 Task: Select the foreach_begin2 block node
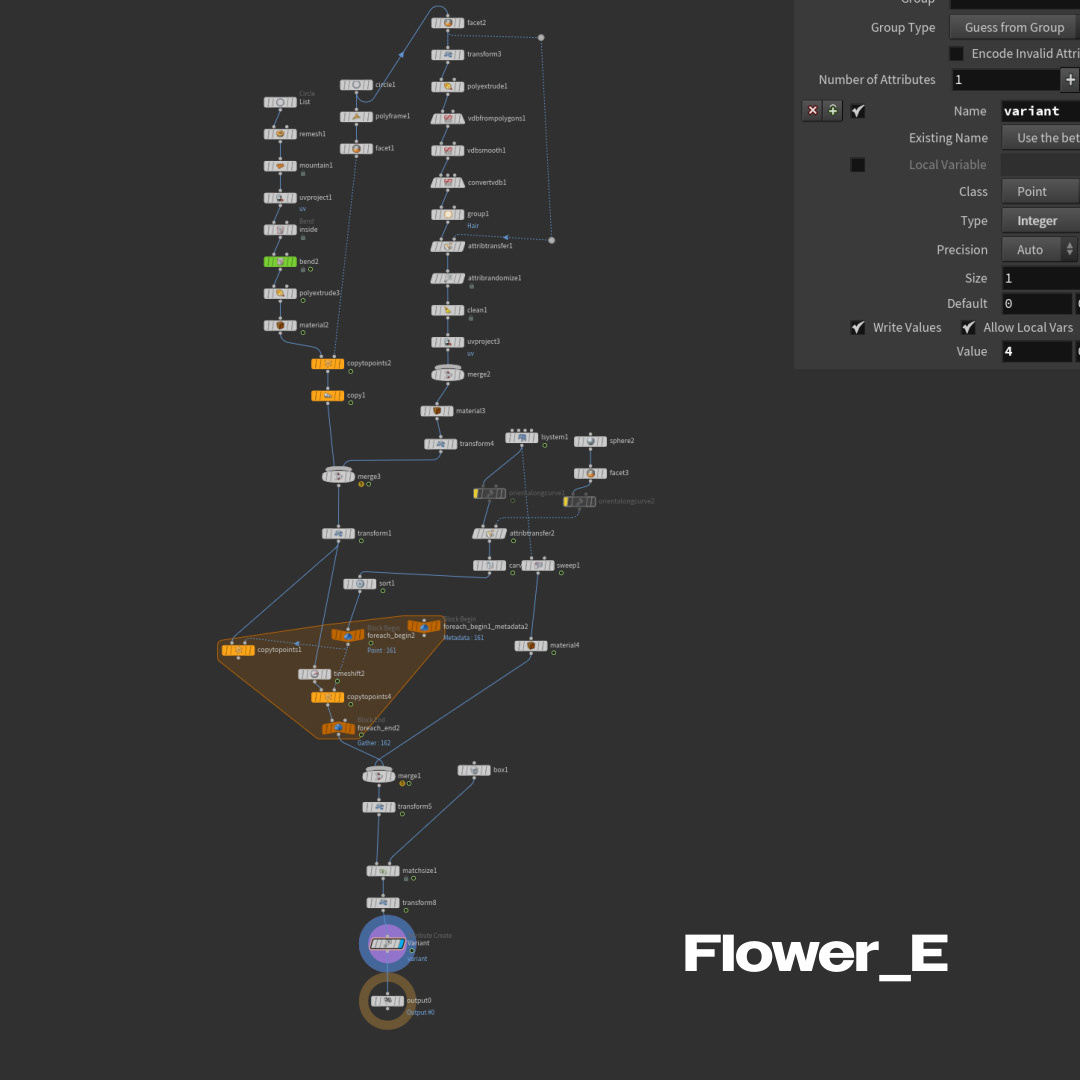coord(348,635)
